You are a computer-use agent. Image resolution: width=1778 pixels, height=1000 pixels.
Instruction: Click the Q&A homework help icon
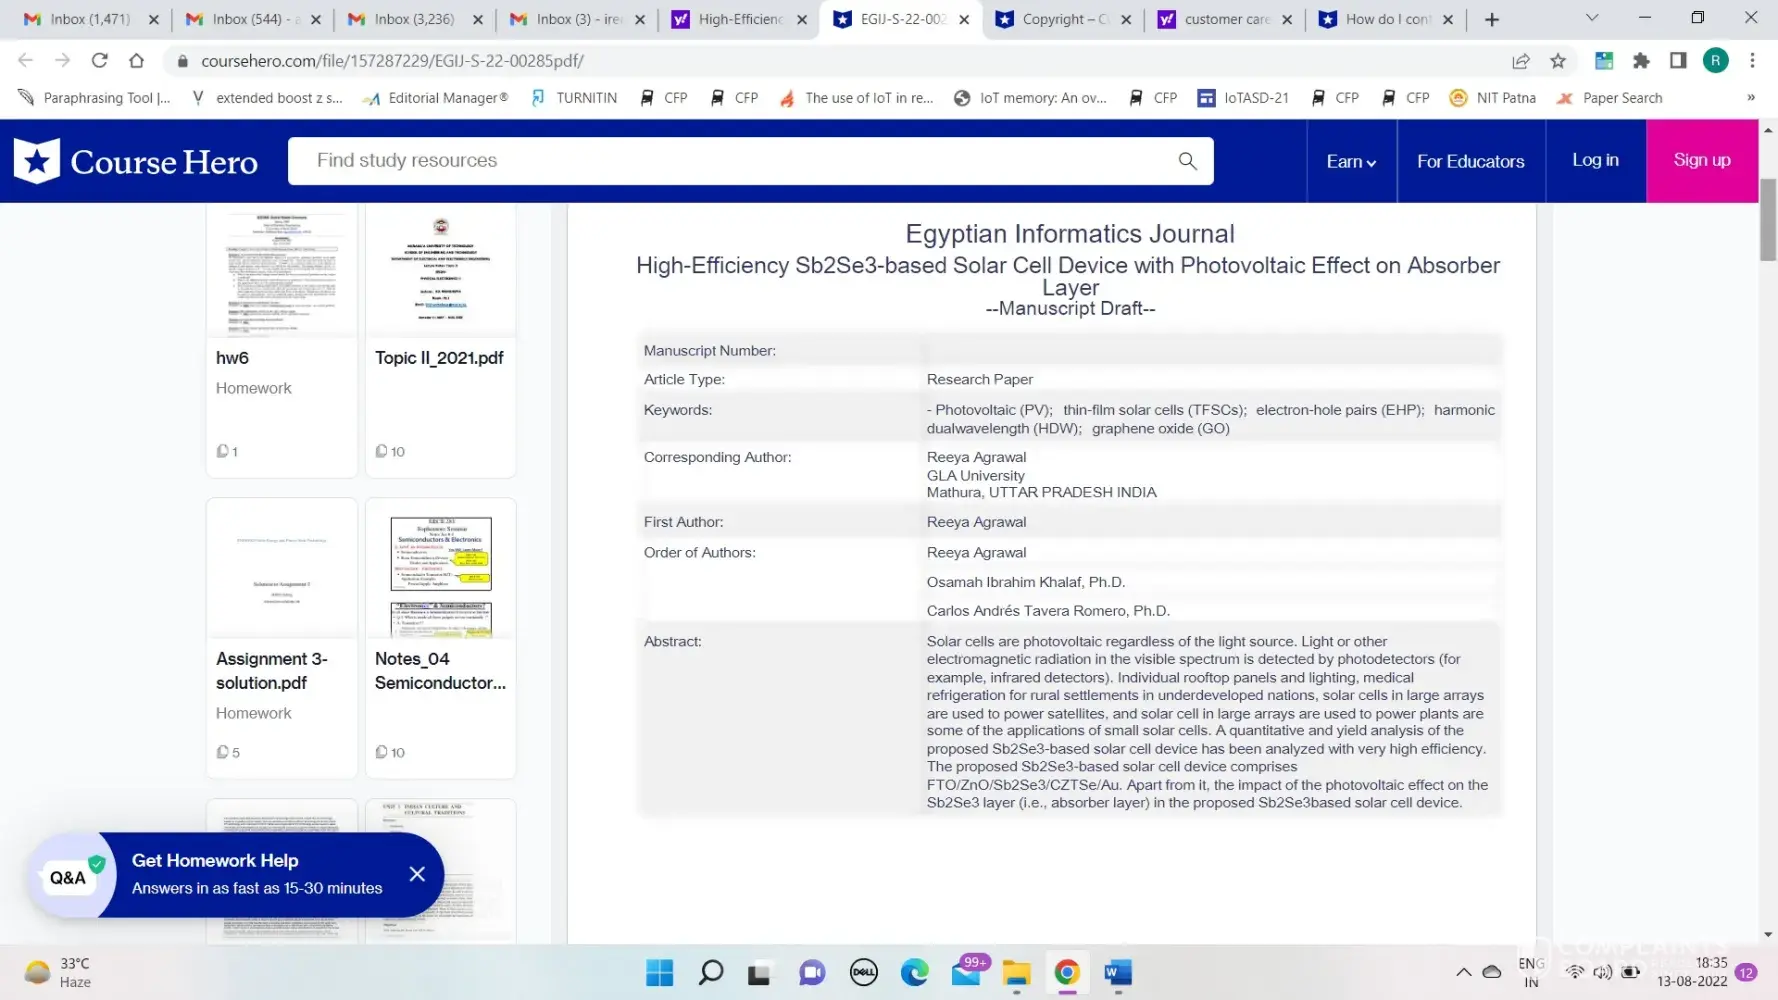click(x=68, y=877)
